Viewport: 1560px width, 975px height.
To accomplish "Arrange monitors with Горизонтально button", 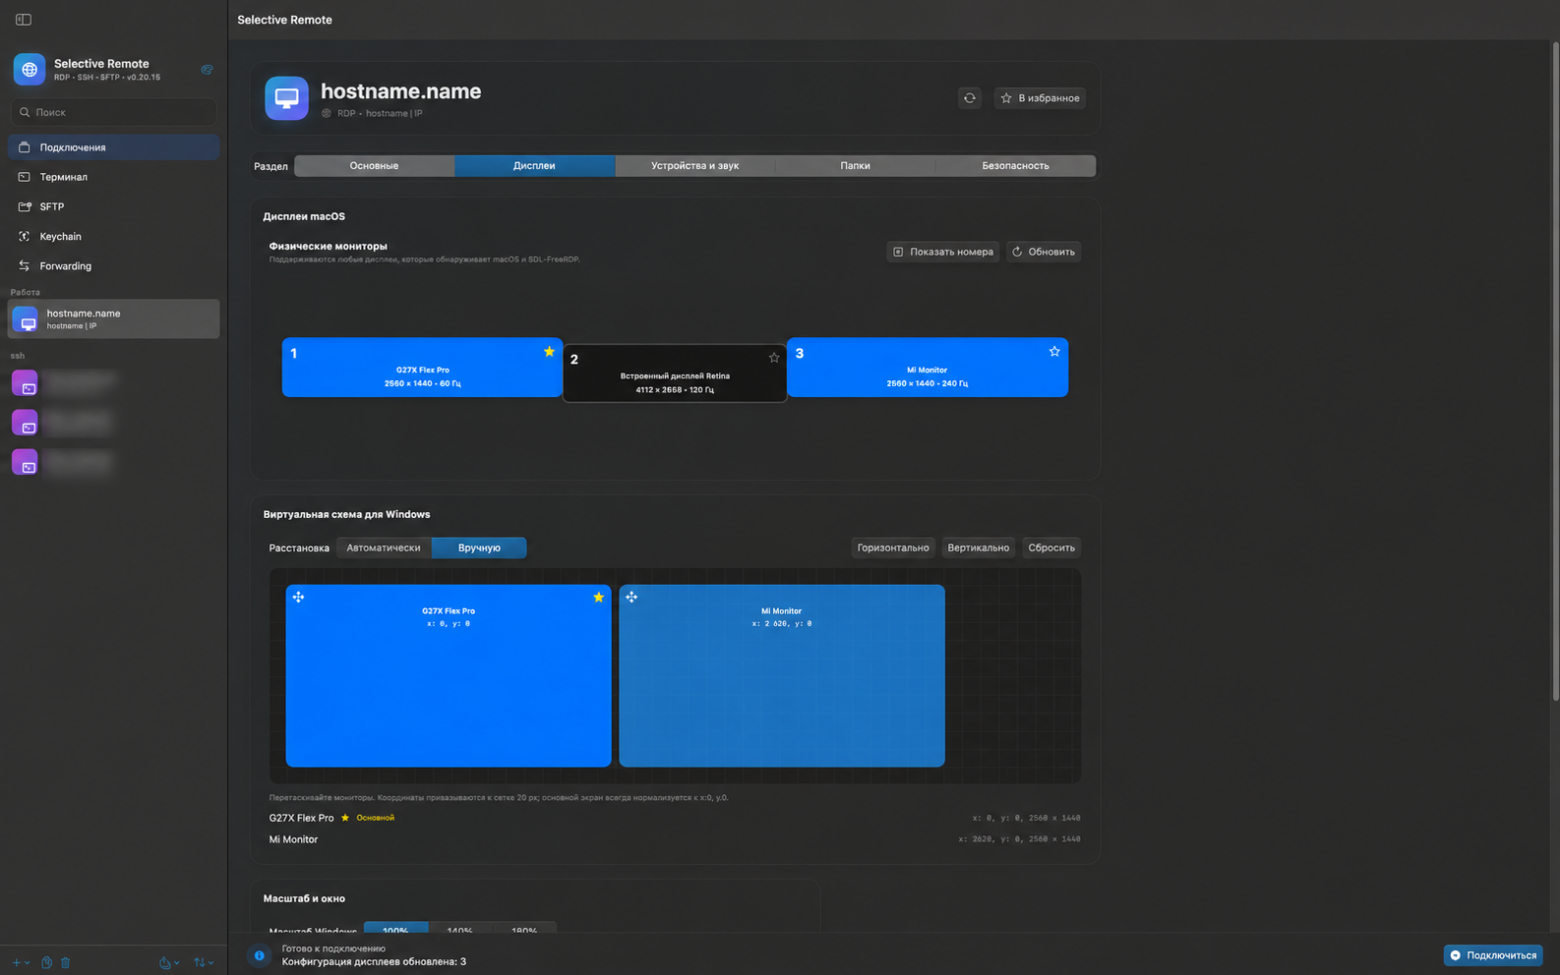I will coord(893,548).
